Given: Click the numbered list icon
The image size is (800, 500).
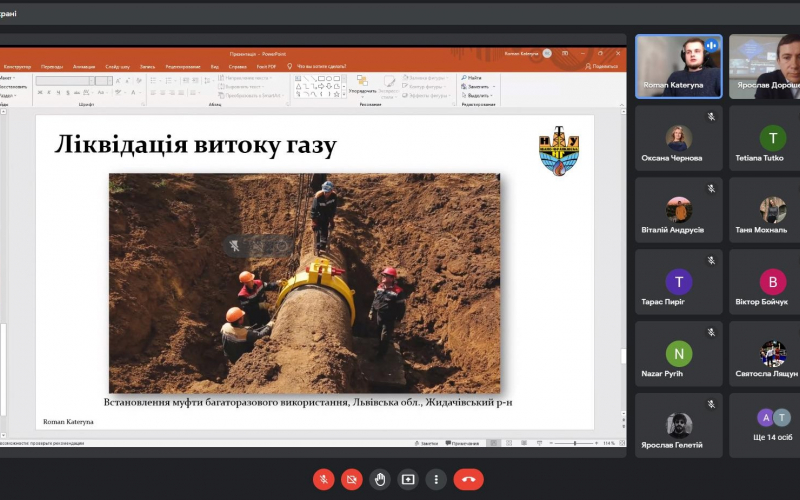Looking at the screenshot, I should click(170, 81).
